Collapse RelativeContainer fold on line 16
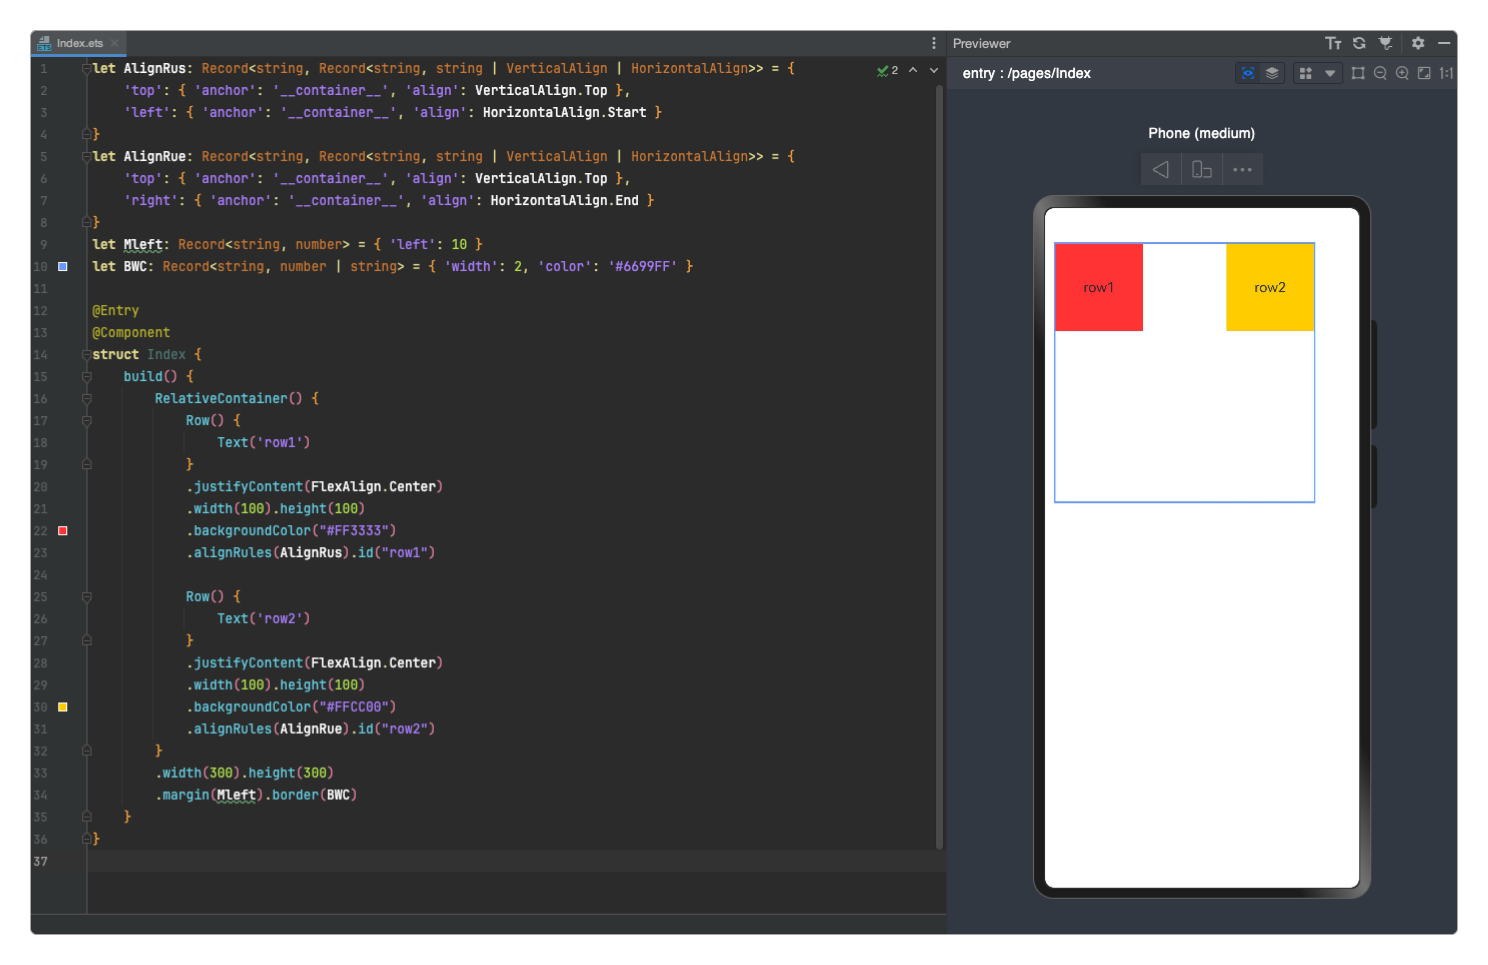Image resolution: width=1488 pixels, height=965 pixels. pos(87,398)
